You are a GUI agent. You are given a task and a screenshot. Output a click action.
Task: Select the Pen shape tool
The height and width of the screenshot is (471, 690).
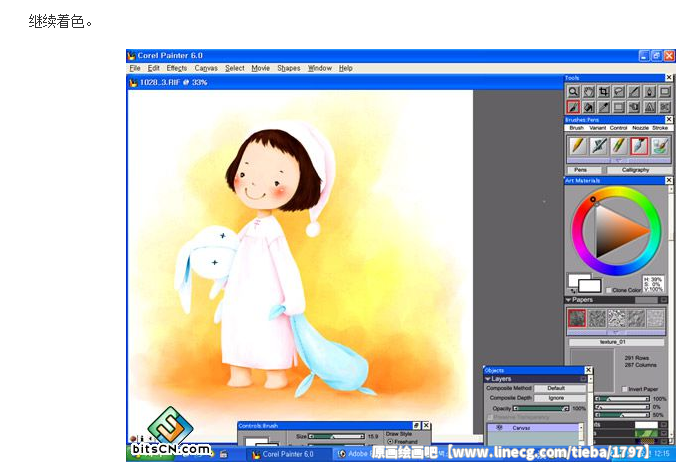coord(650,92)
